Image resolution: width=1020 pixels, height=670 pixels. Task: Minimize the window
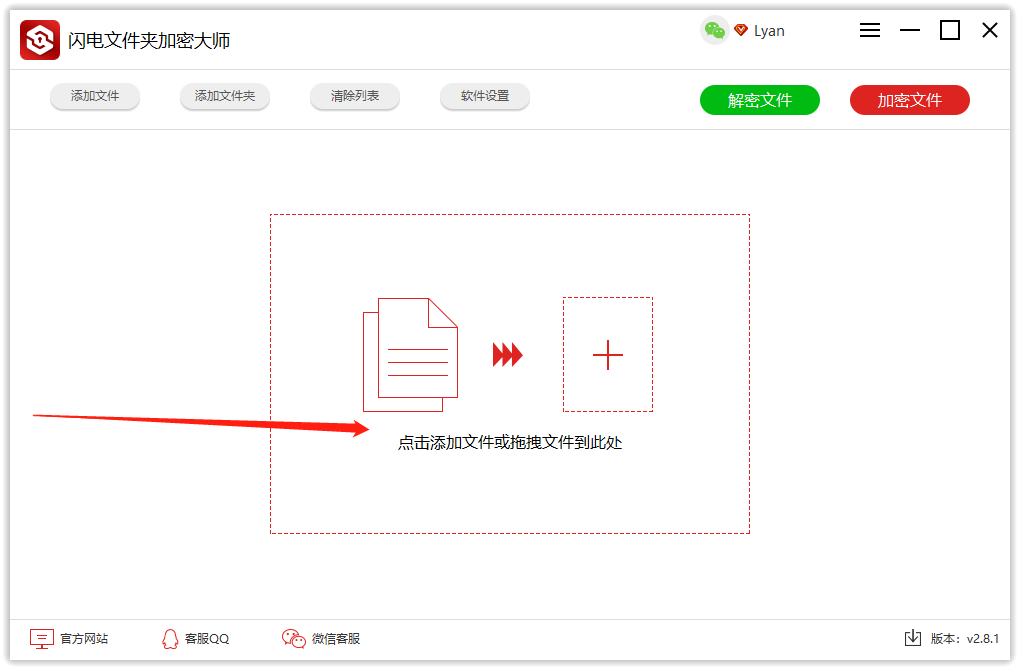[910, 31]
